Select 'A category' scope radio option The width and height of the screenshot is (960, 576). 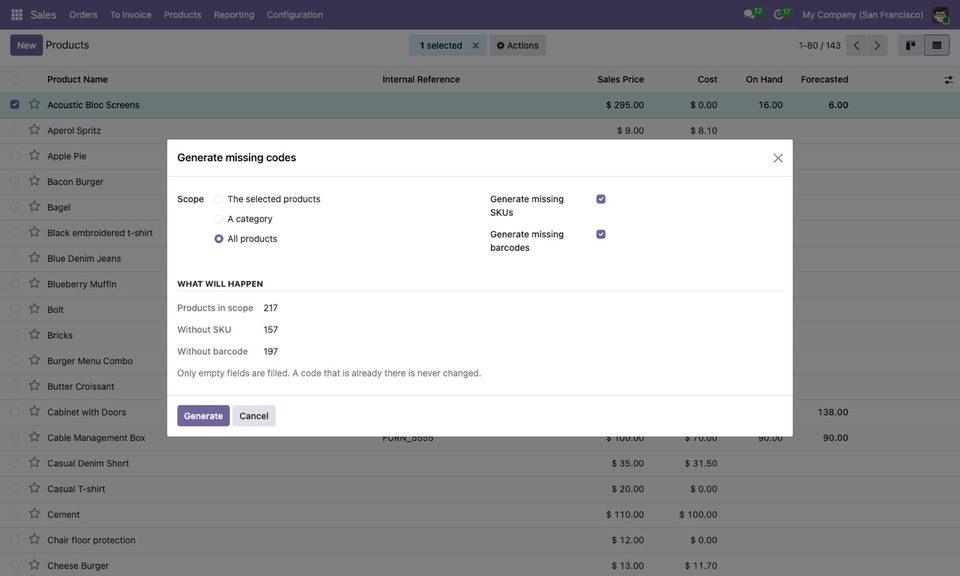[x=219, y=219]
